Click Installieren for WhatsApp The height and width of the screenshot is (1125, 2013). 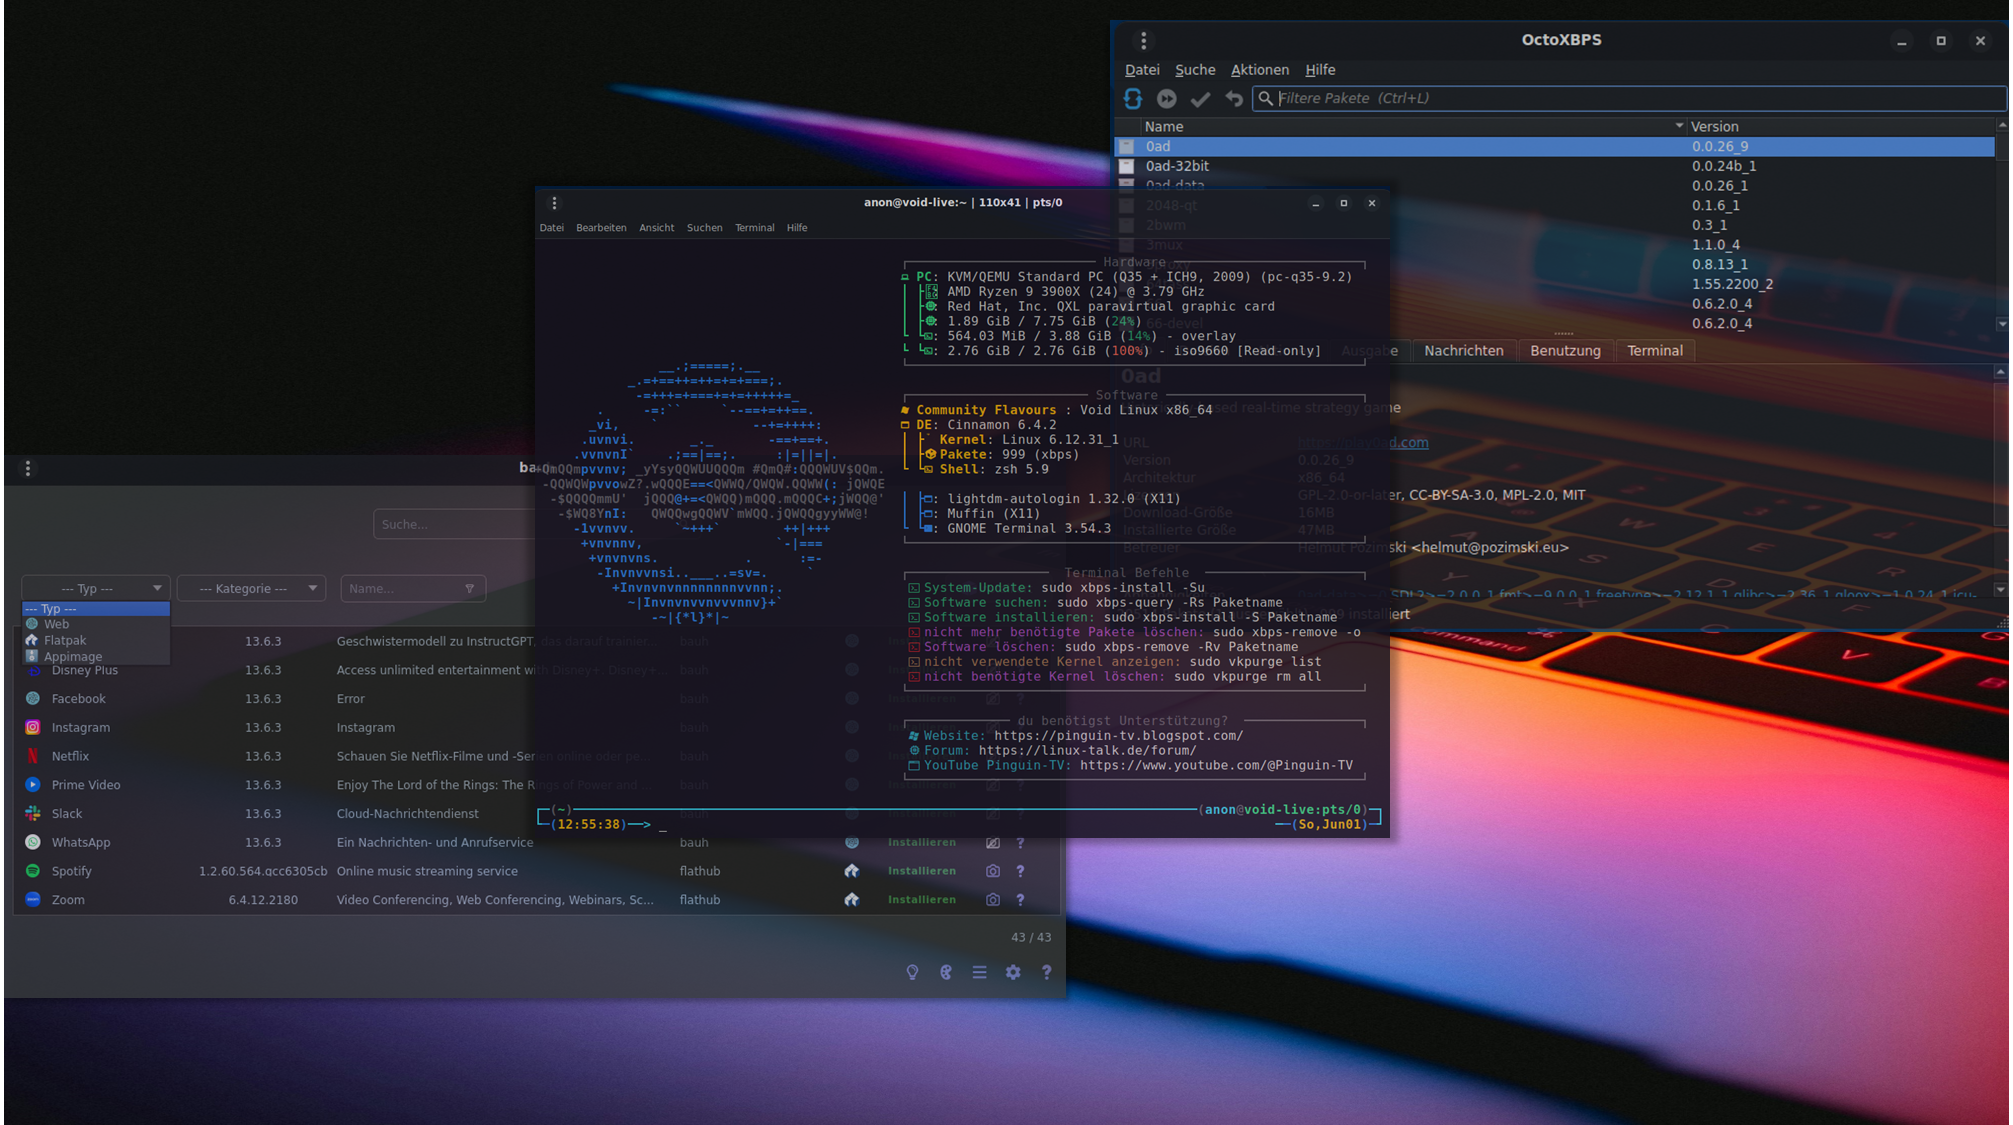pos(921,843)
